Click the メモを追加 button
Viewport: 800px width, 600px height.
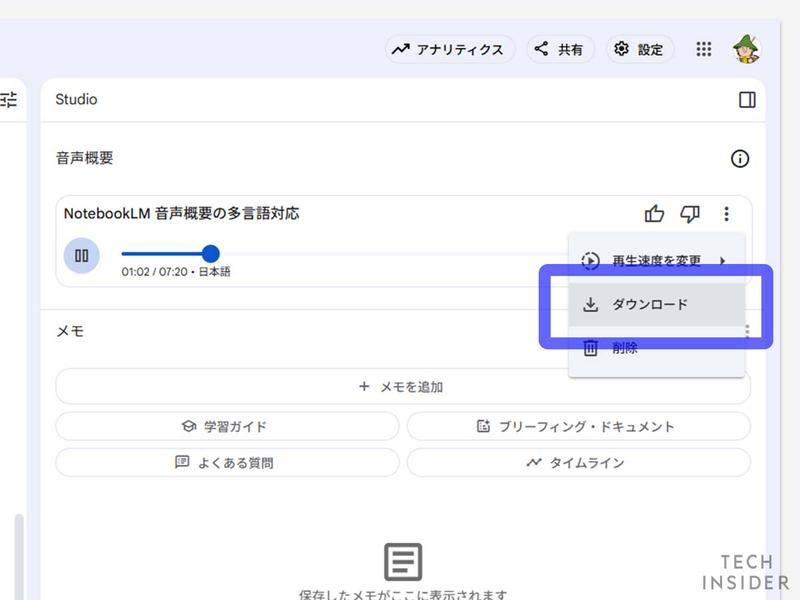[x=400, y=386]
